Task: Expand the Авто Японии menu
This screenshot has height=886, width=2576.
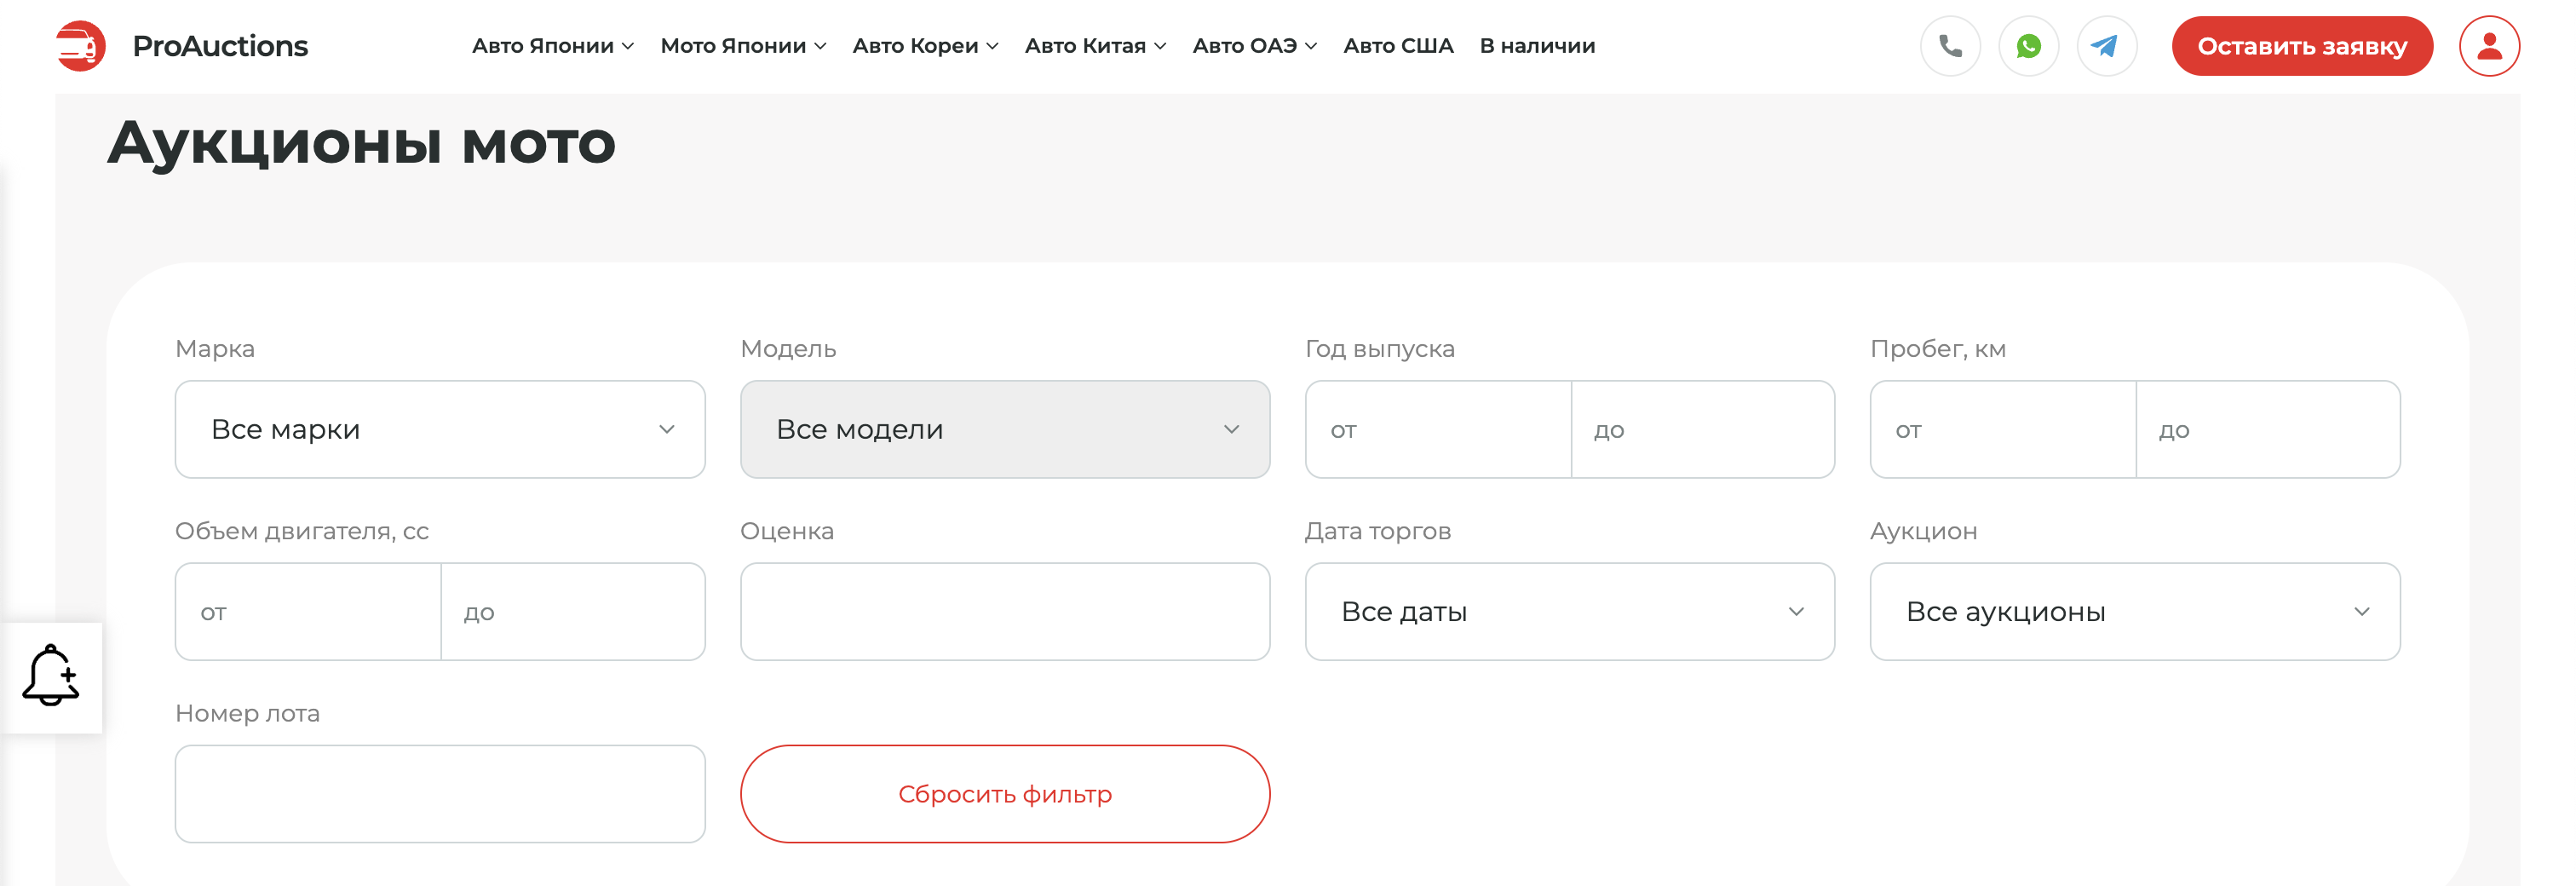Action: click(553, 46)
